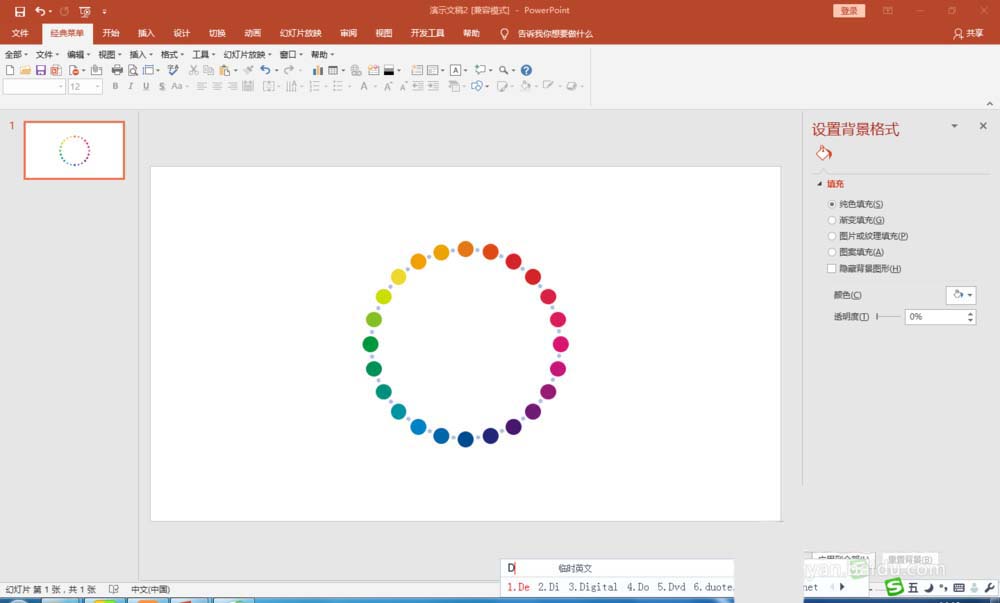
Task: Pick IME candidate 1.De
Action: click(x=518, y=587)
